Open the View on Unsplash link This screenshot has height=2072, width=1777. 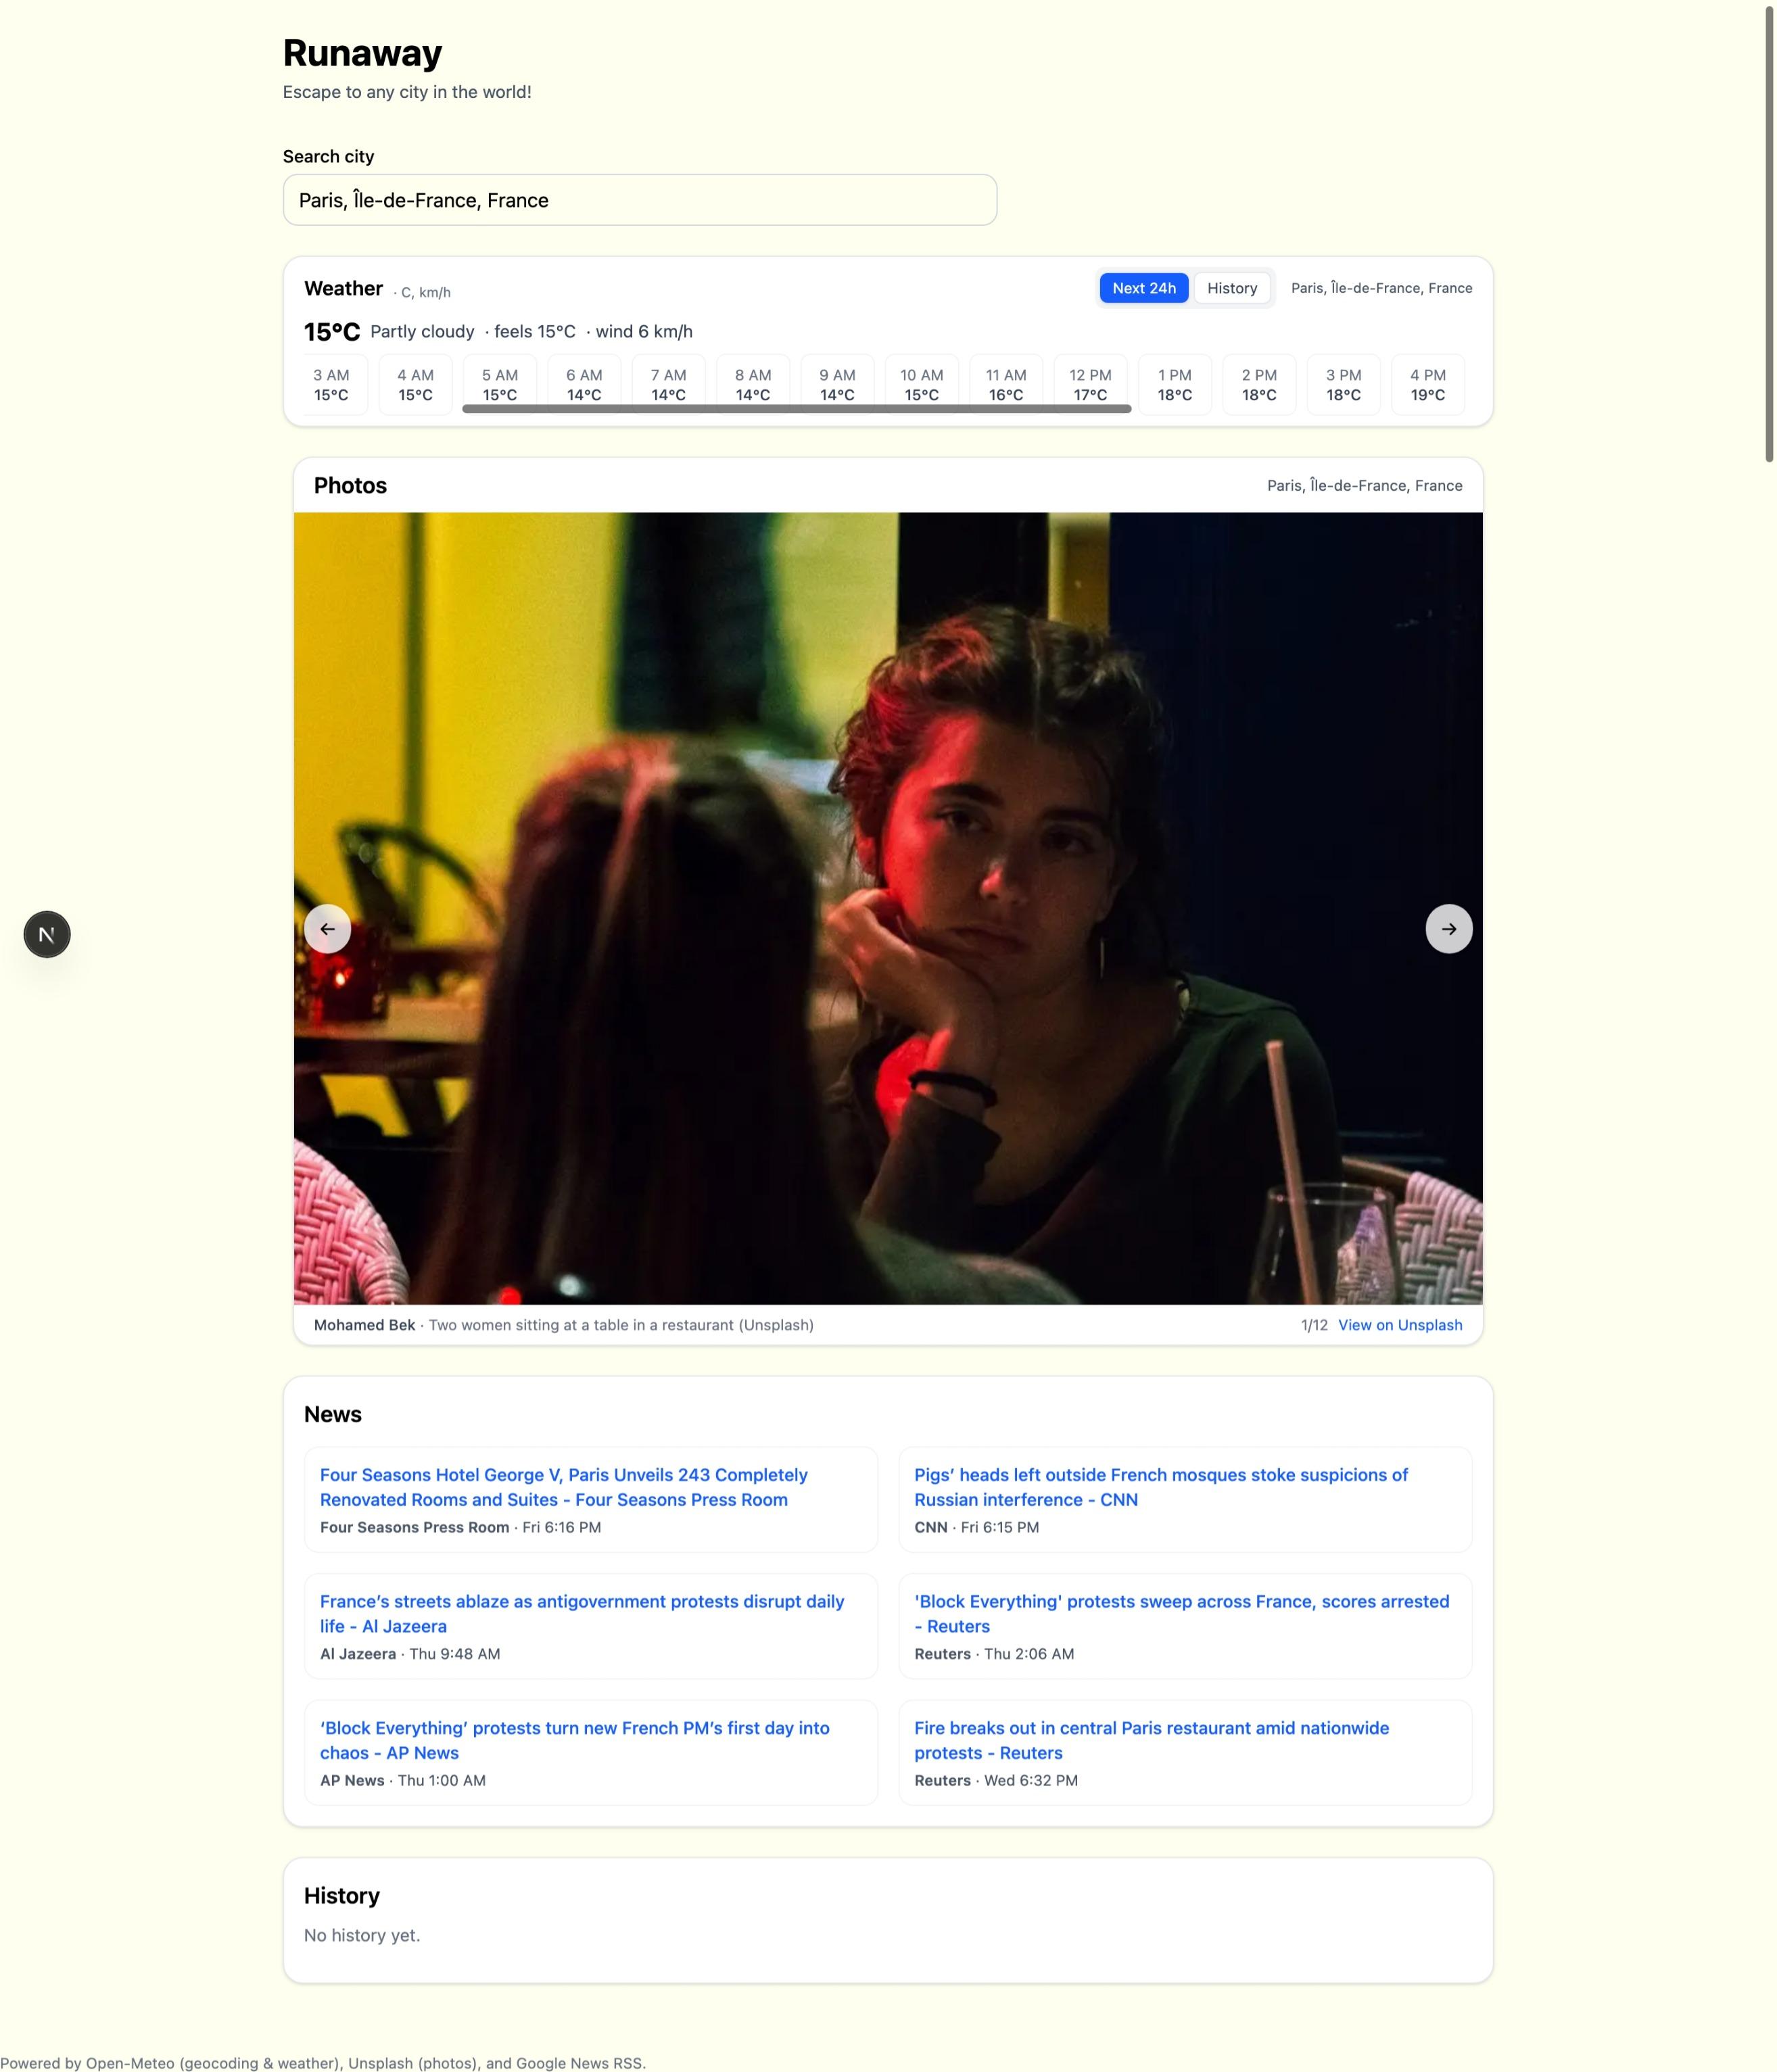[x=1399, y=1324]
